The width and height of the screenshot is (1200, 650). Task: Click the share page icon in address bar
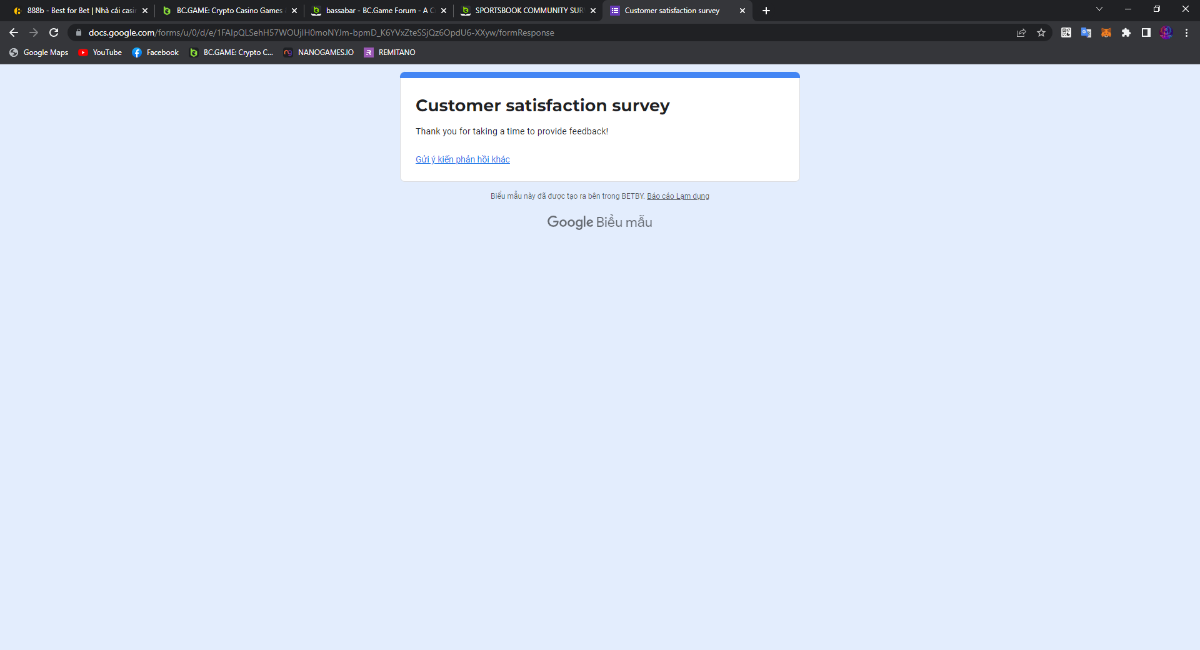(1021, 32)
